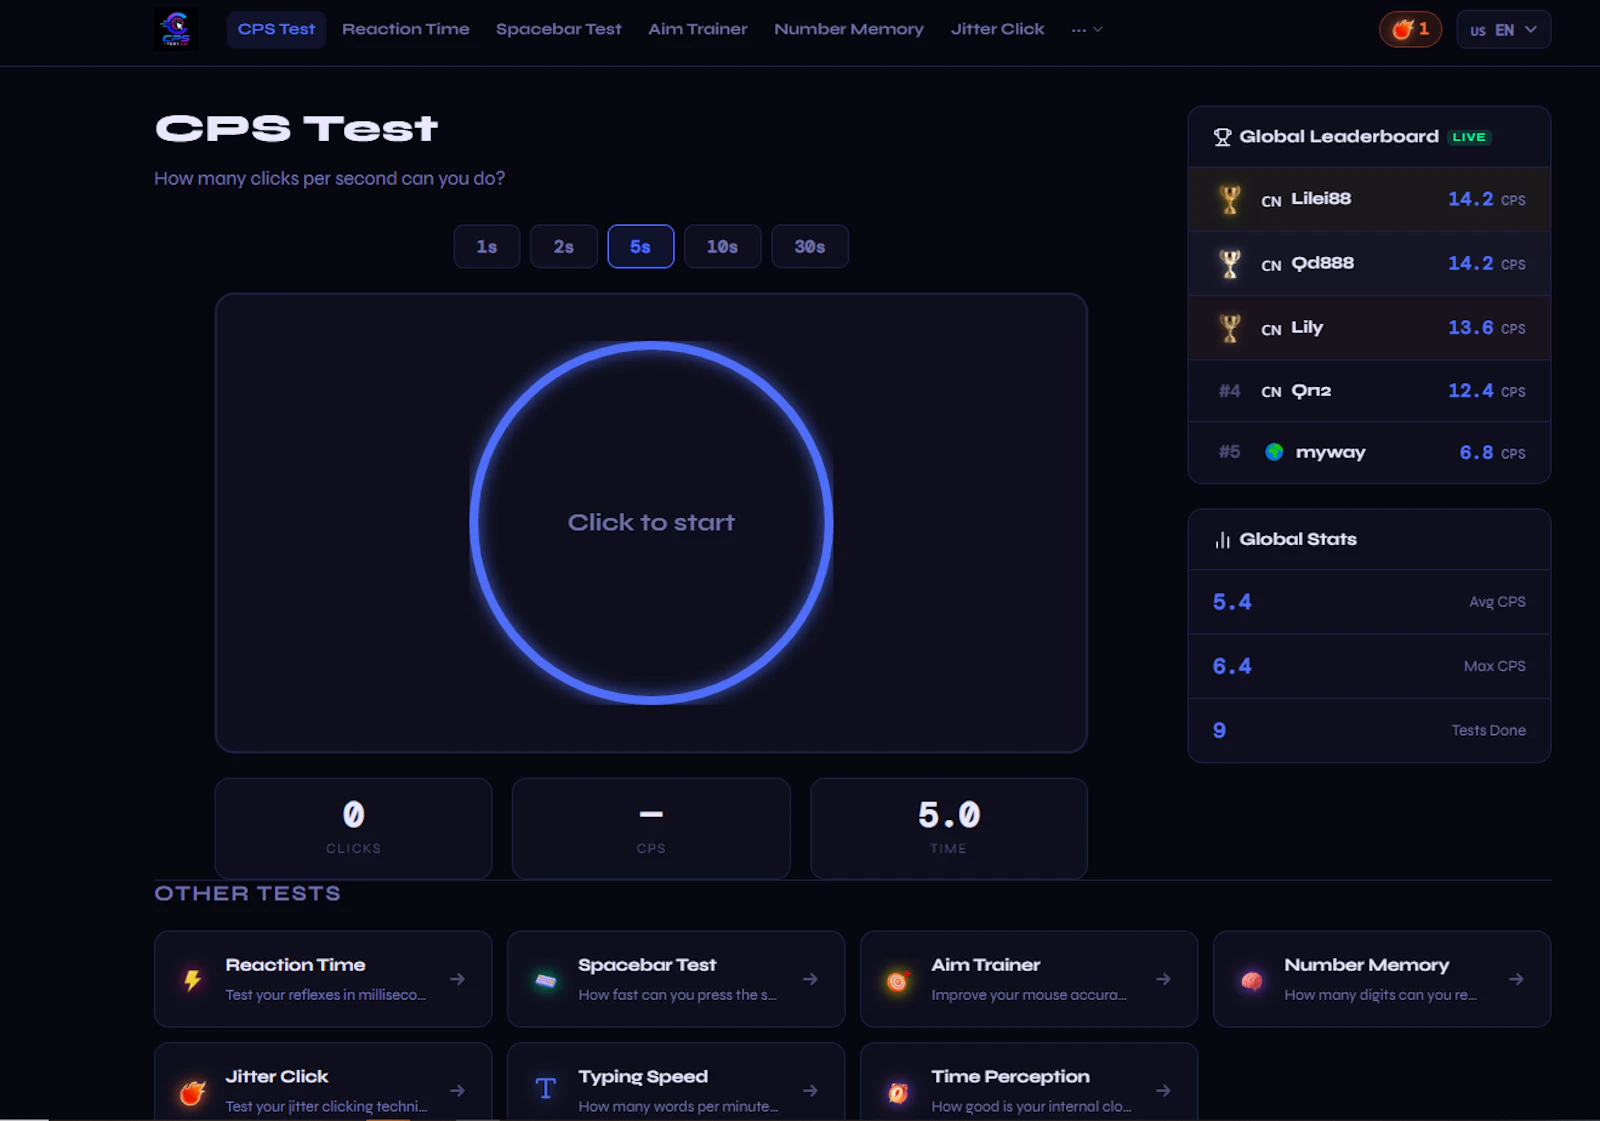Expand the more tests ellipsis menu
This screenshot has width=1600, height=1121.
[1087, 30]
